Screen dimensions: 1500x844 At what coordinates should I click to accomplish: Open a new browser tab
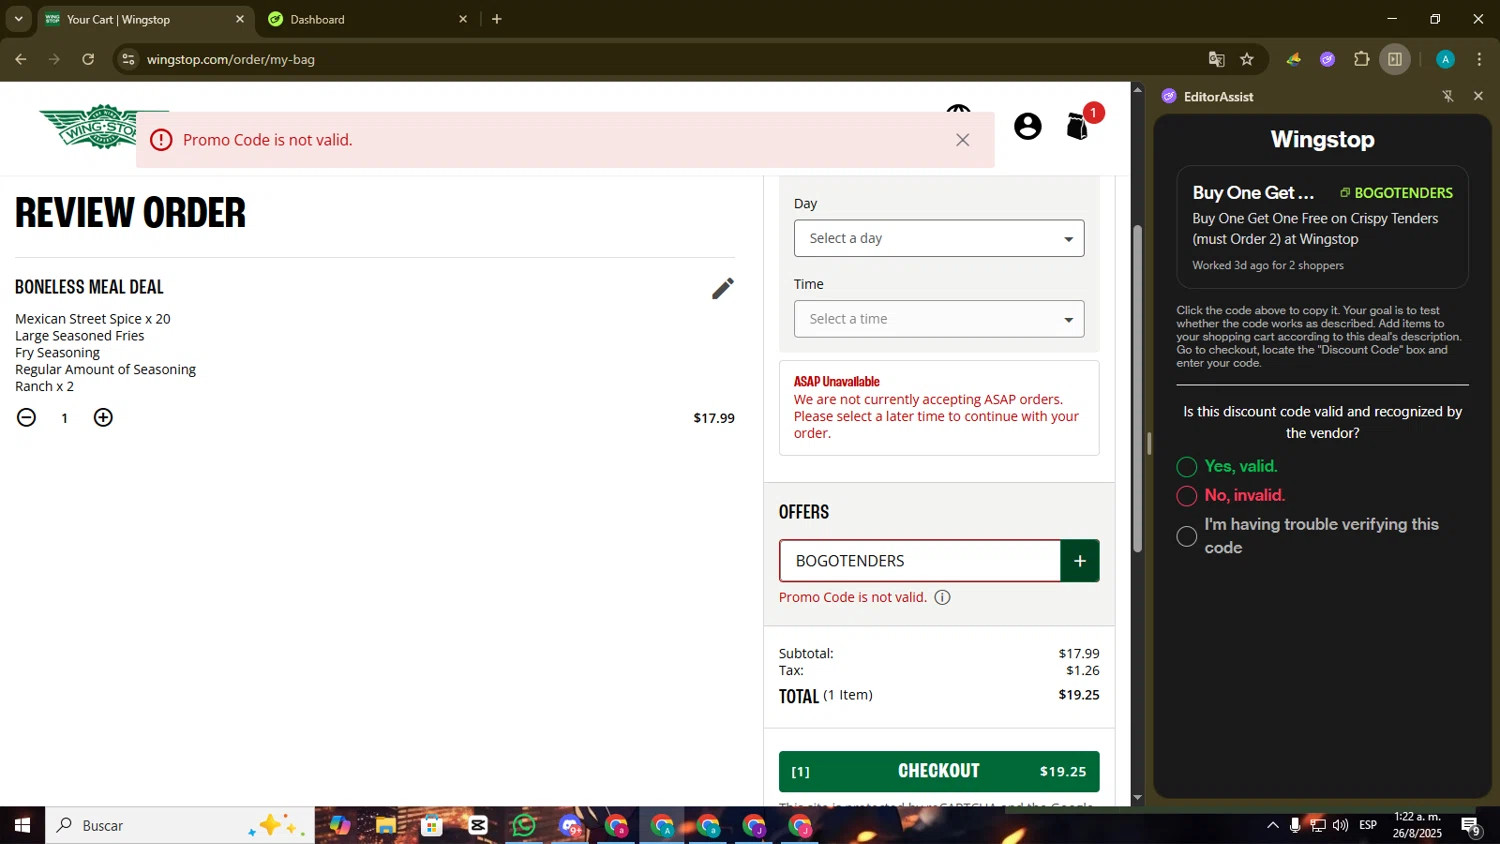(497, 19)
